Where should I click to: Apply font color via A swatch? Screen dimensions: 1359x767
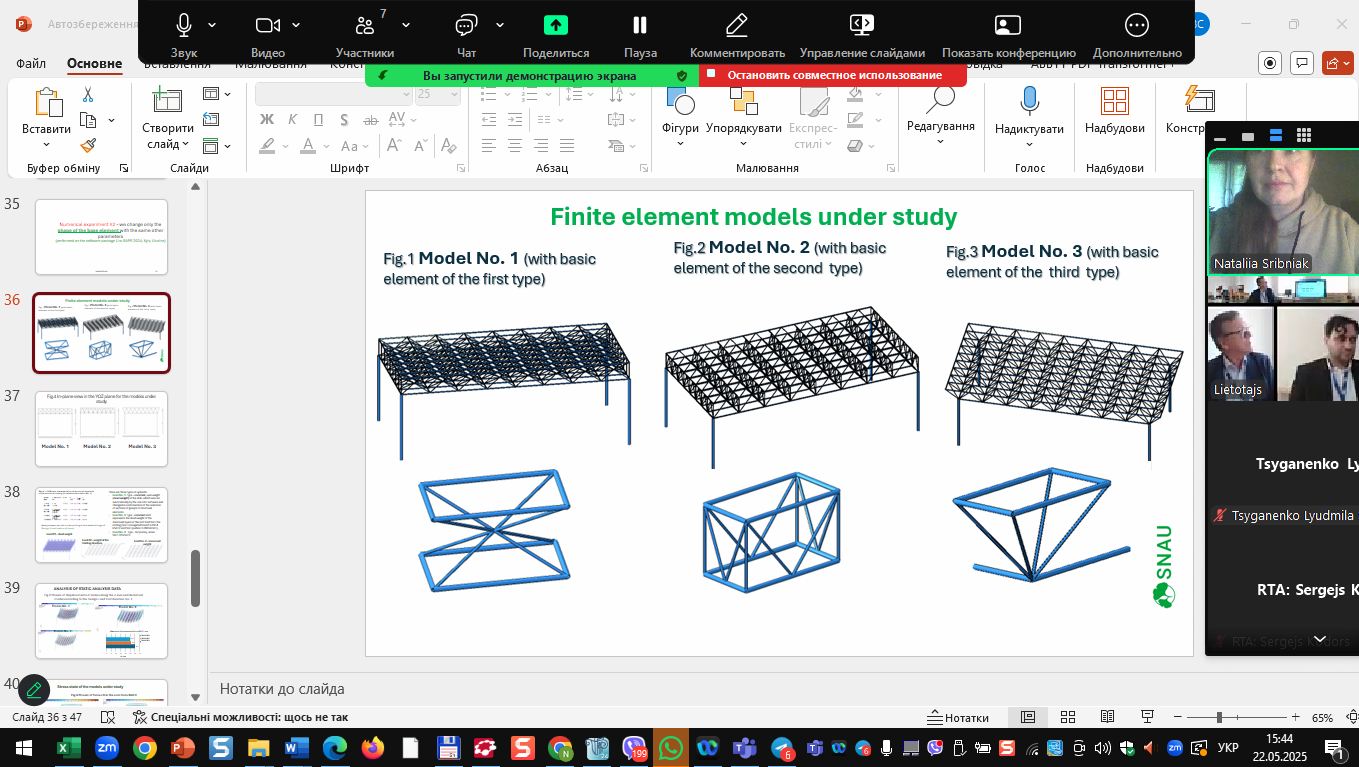click(x=309, y=146)
